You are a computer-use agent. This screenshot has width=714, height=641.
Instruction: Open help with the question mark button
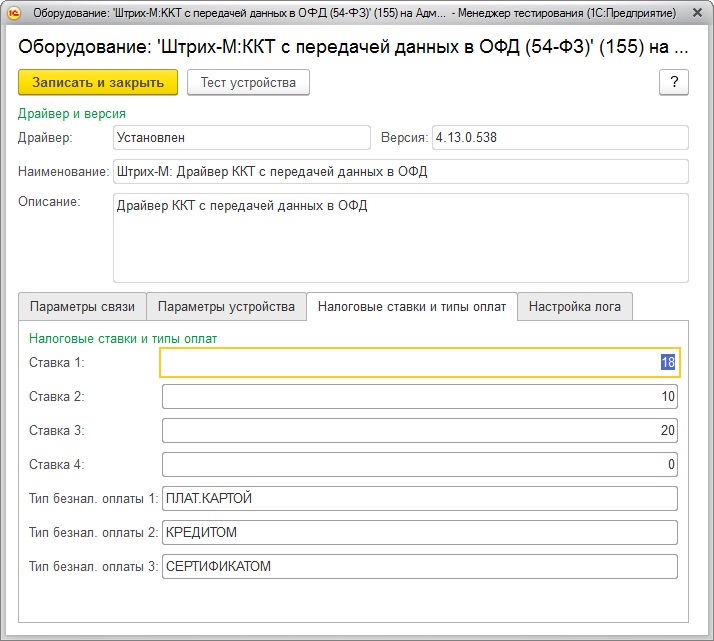673,82
